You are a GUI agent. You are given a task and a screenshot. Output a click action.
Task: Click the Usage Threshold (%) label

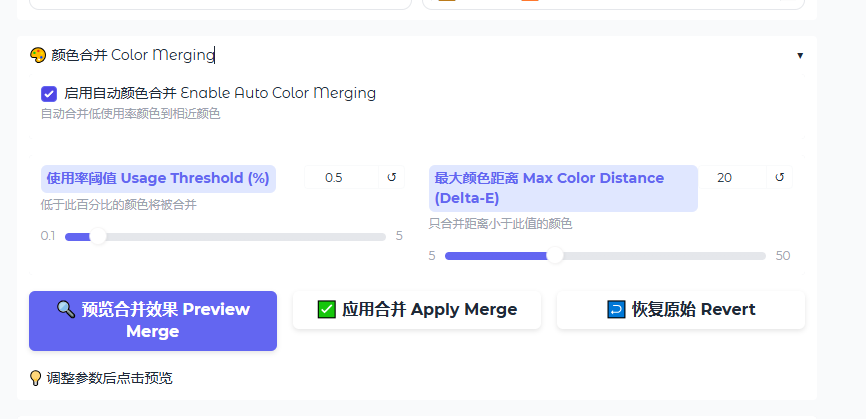158,178
